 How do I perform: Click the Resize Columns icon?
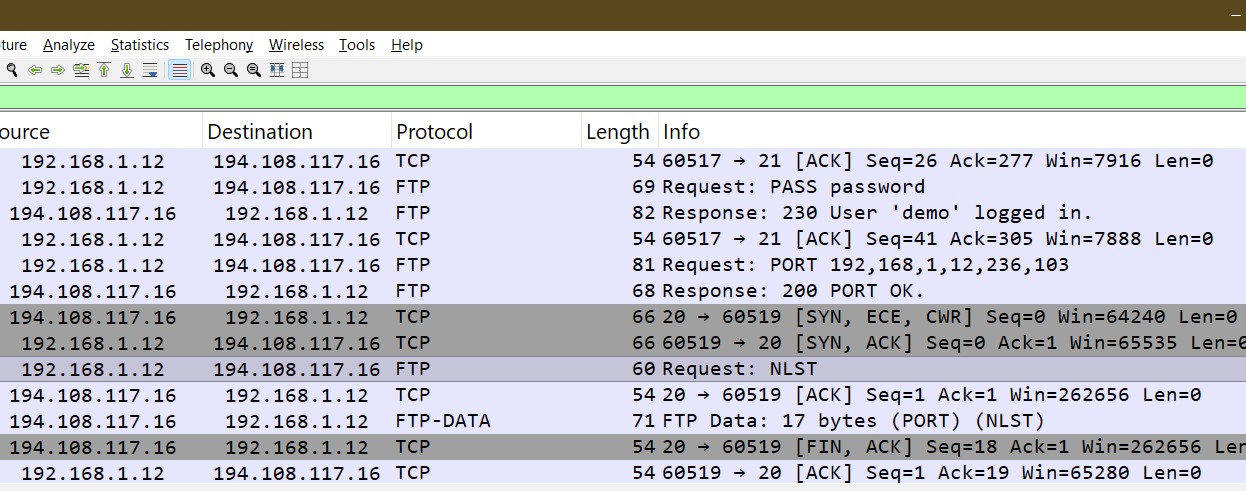[x=277, y=70]
